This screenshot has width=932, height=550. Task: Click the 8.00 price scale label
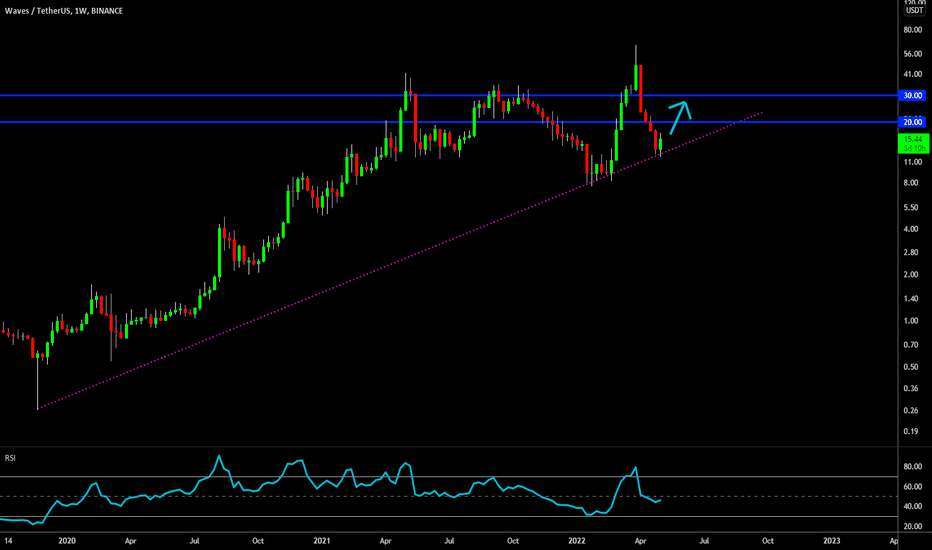tap(911, 183)
